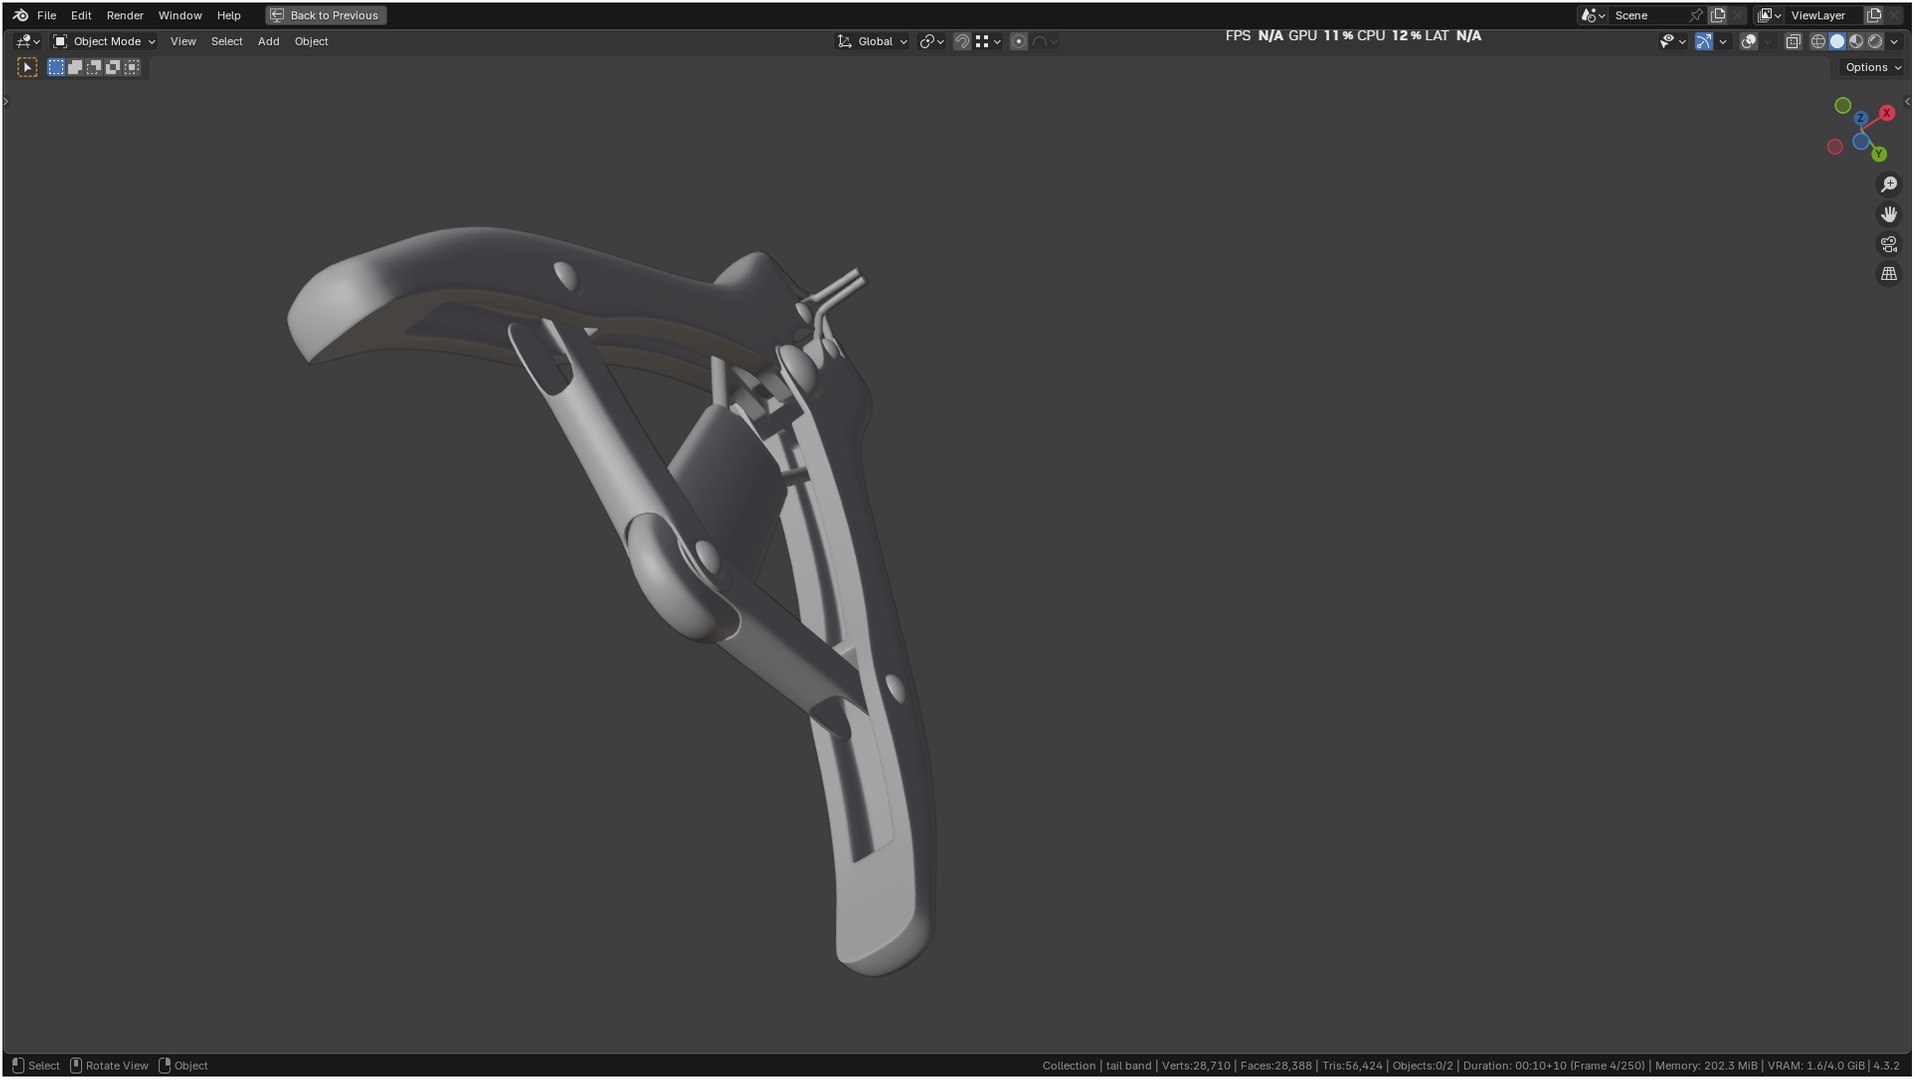Open the Help menu
1915x1080 pixels.
tap(229, 15)
